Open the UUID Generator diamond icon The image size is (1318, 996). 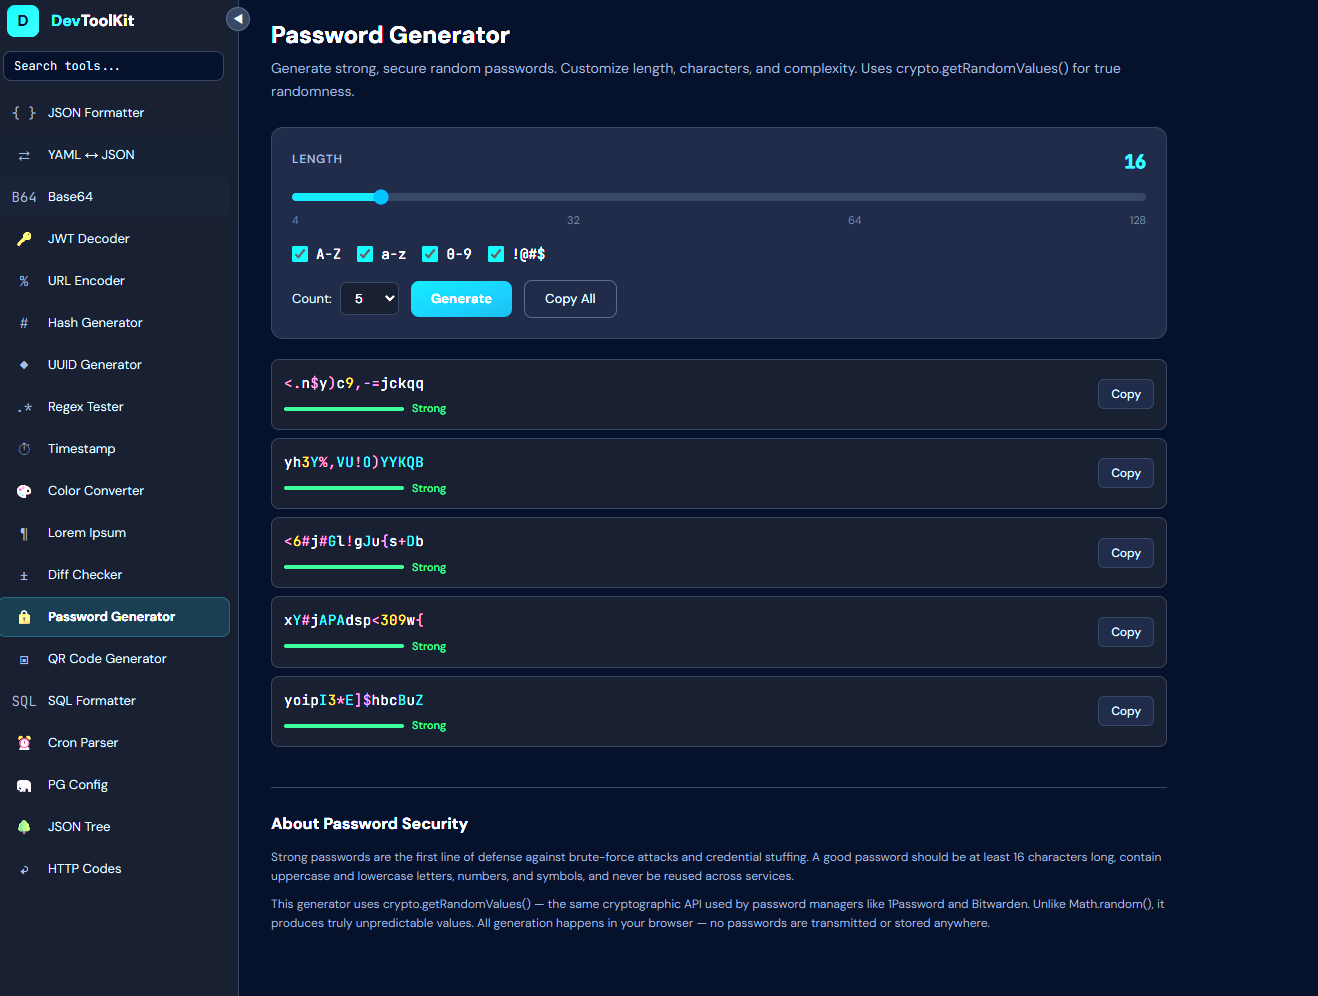[23, 364]
